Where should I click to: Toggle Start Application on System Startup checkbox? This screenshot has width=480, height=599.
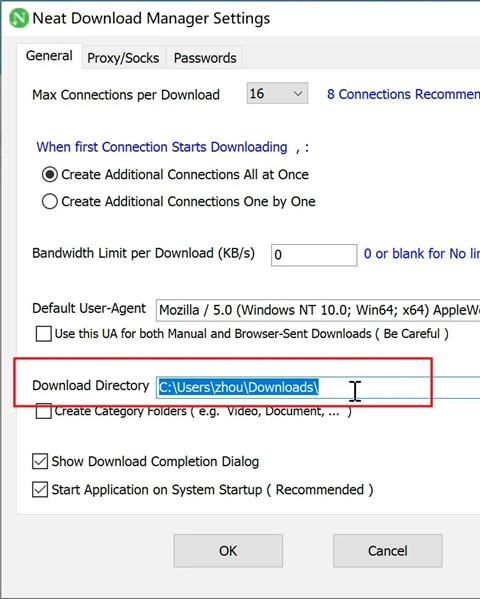point(40,490)
